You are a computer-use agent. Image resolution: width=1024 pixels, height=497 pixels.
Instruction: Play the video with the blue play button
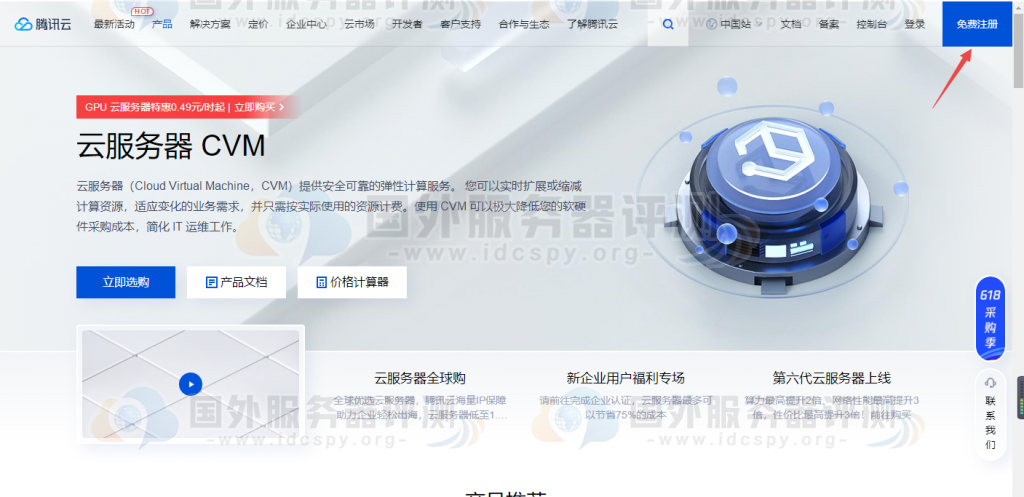[x=191, y=384]
